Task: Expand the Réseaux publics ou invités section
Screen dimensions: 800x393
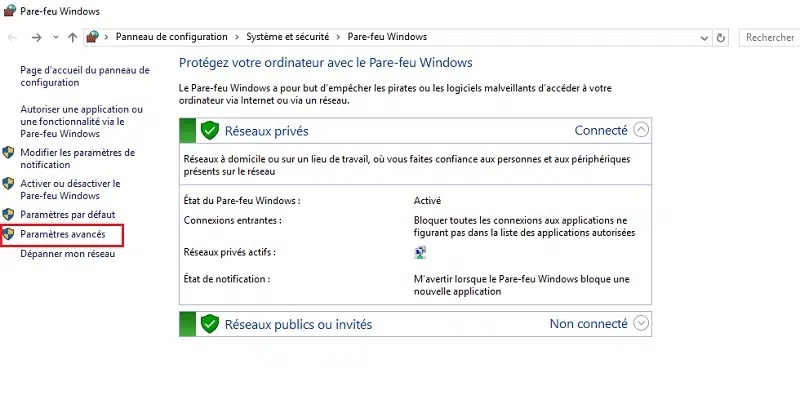Action: coord(641,324)
